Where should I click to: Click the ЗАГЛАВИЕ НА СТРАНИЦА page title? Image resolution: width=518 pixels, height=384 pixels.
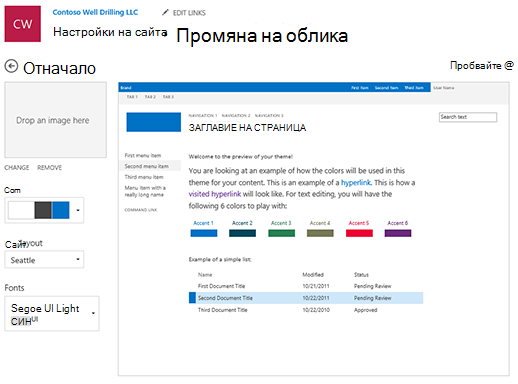(247, 128)
